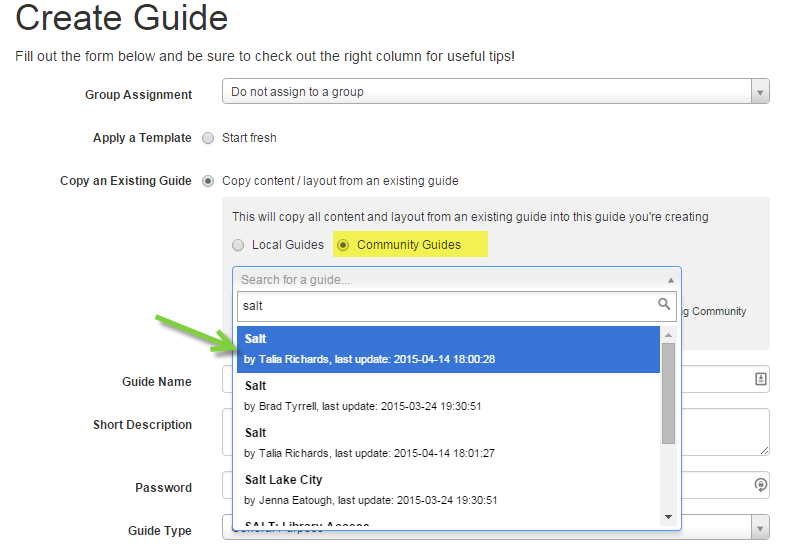Open the Guide Type dropdown arrow
This screenshot has height=544, width=801.
click(760, 529)
